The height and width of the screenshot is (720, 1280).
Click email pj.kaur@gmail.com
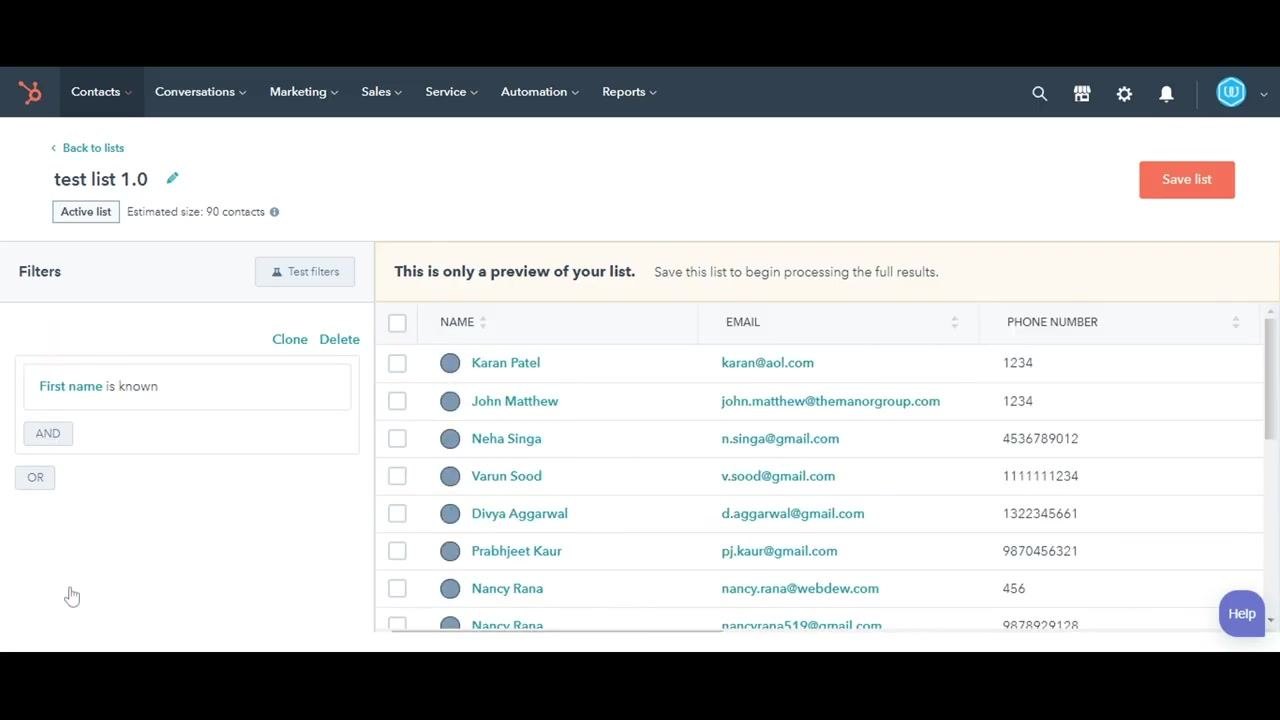(779, 551)
